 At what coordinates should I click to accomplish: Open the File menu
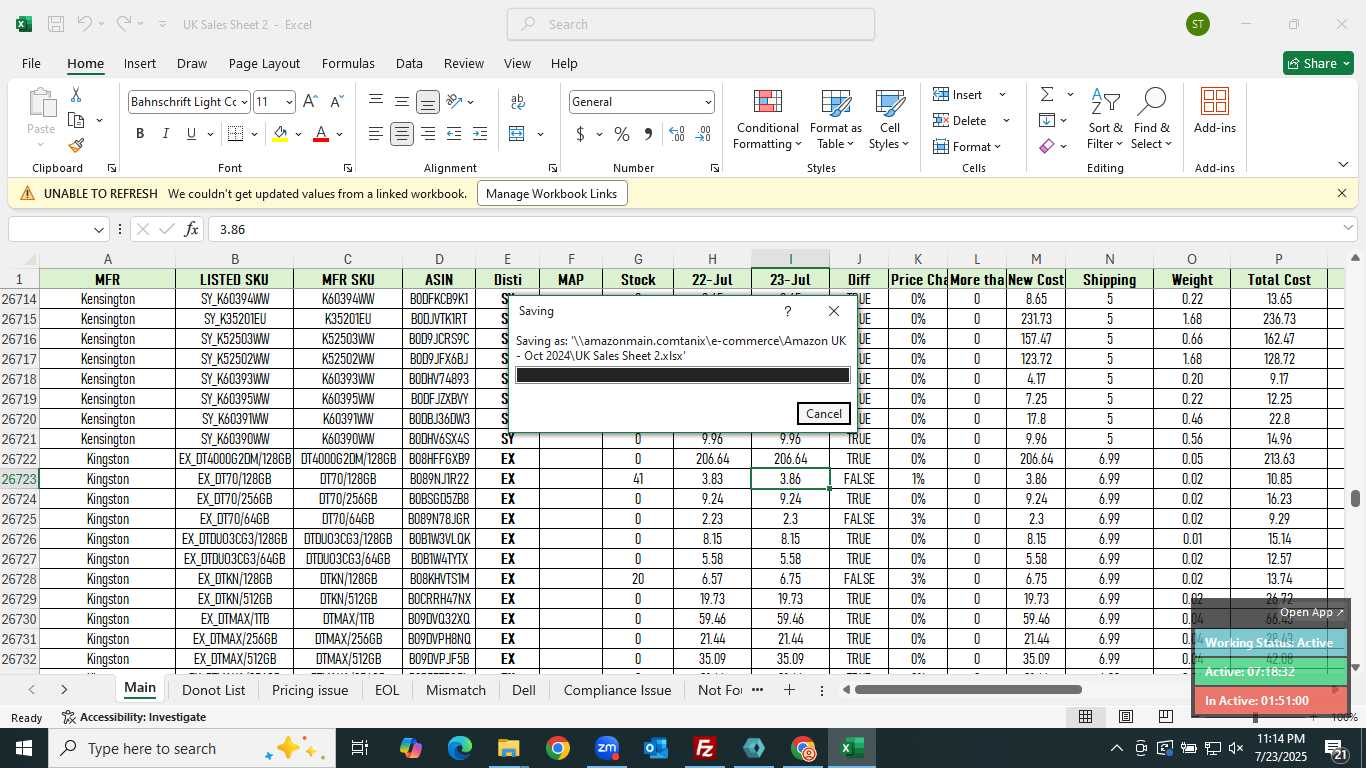pyautogui.click(x=31, y=63)
